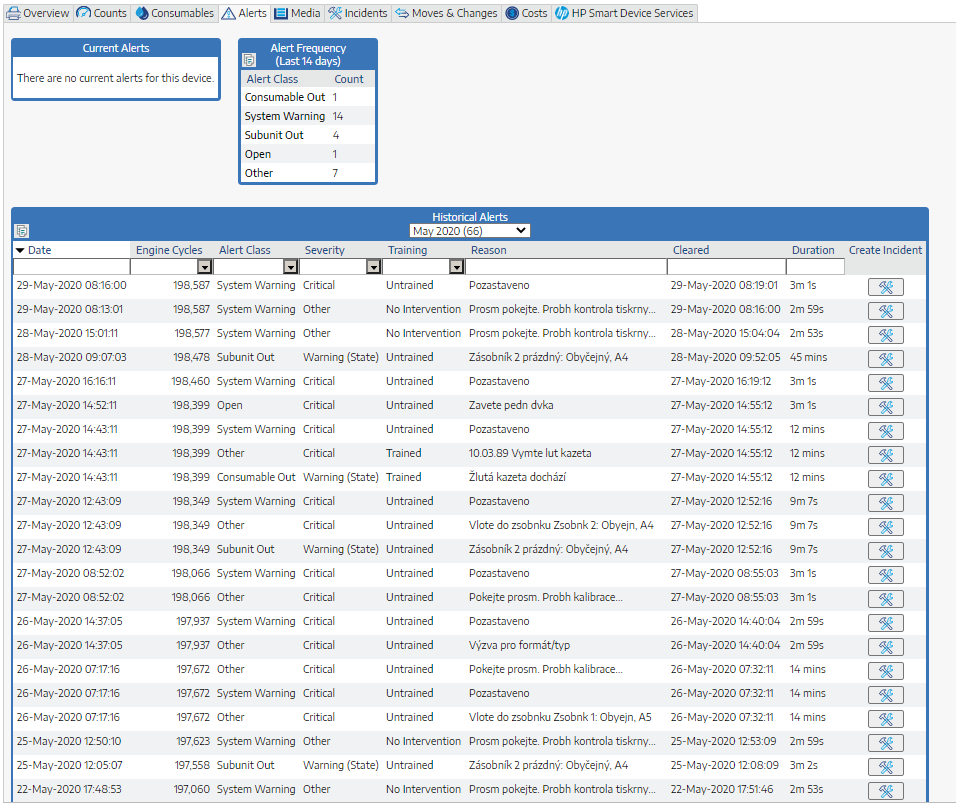Create incident for 28-May-2020 09:07:03 Subunit Out alert
The height and width of the screenshot is (804, 956).
pos(885,359)
